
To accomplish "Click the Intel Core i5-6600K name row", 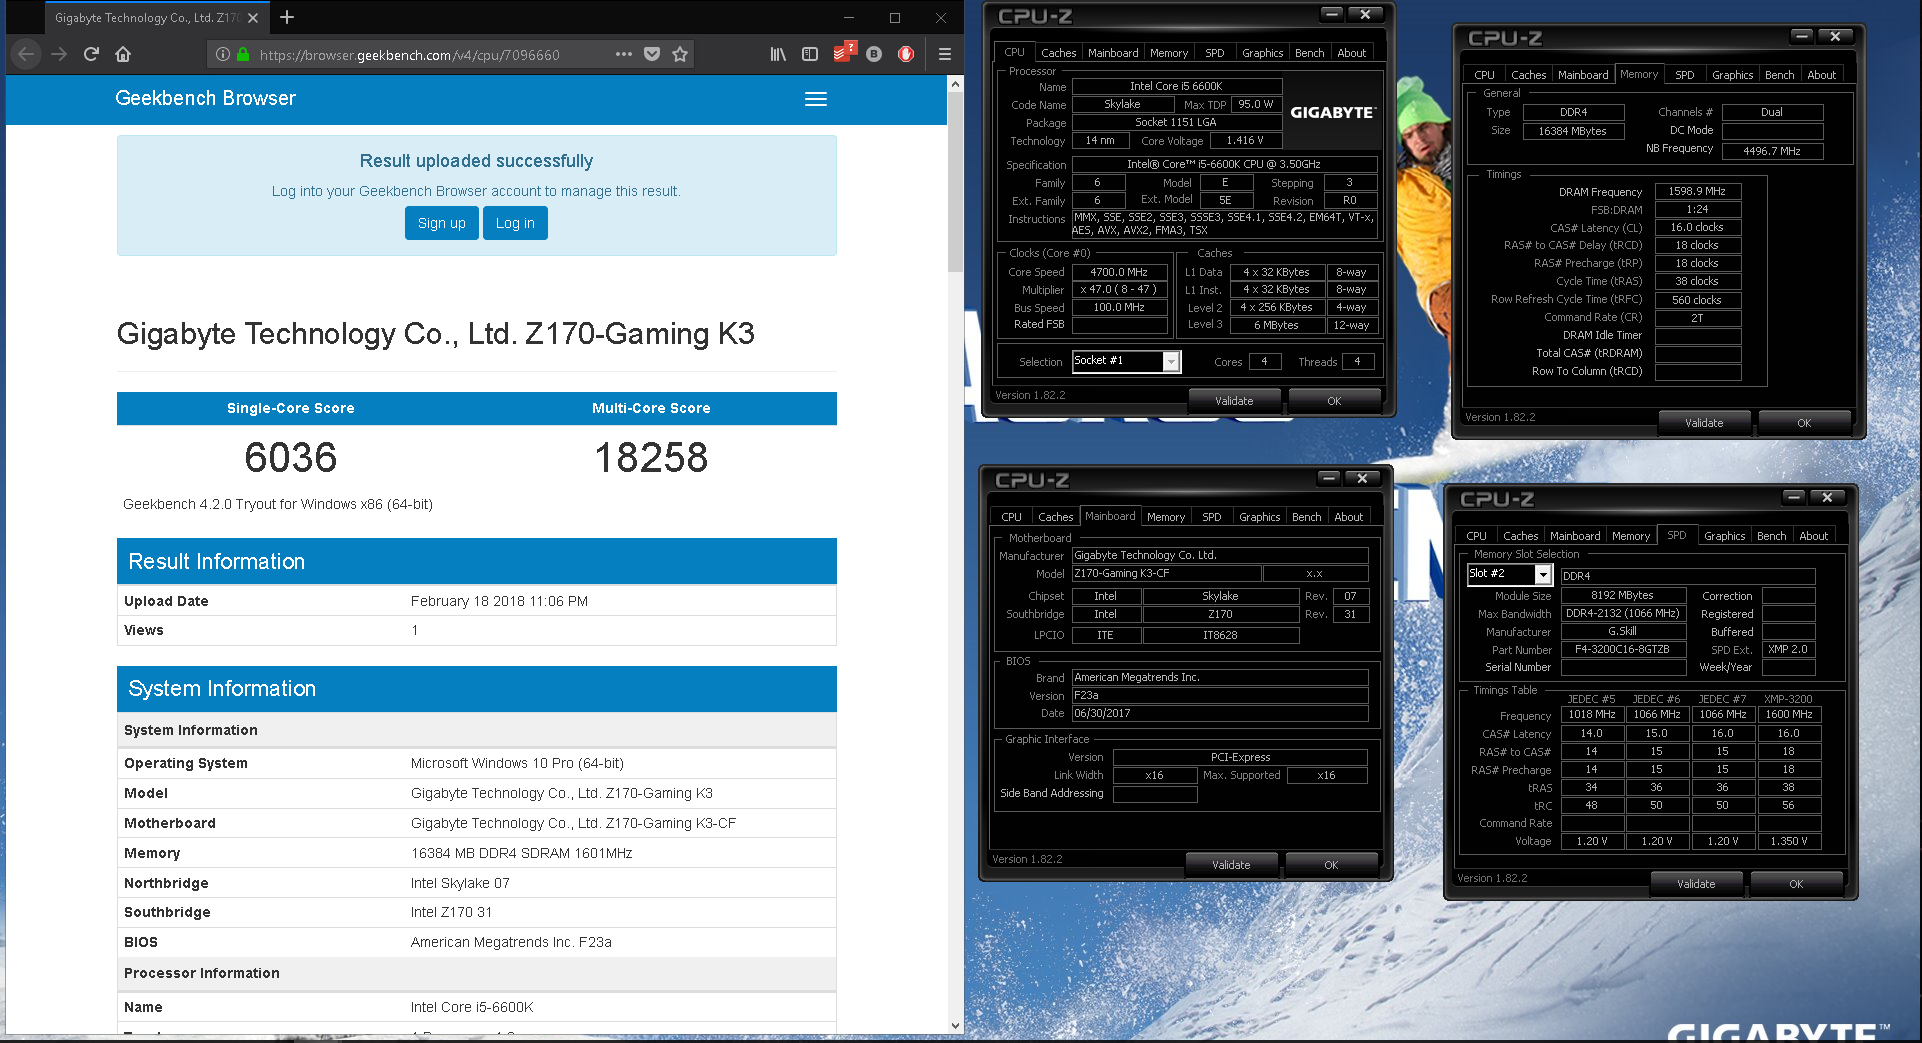I will [x=476, y=1007].
